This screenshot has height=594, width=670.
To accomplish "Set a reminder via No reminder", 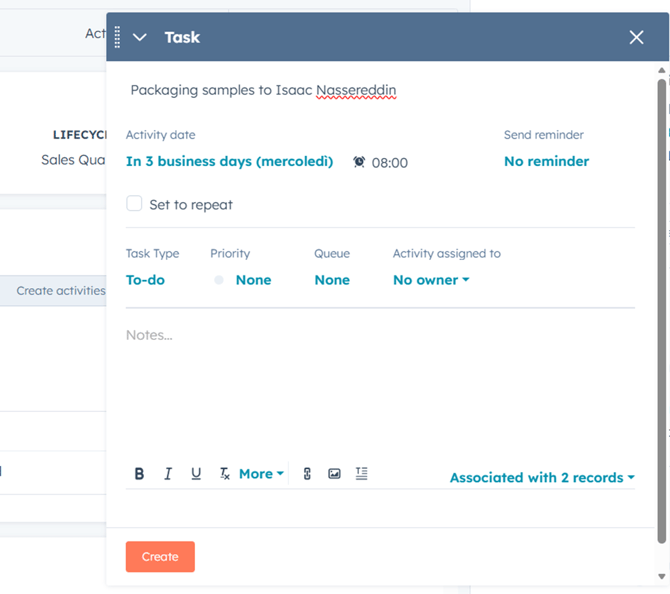I will (546, 161).
